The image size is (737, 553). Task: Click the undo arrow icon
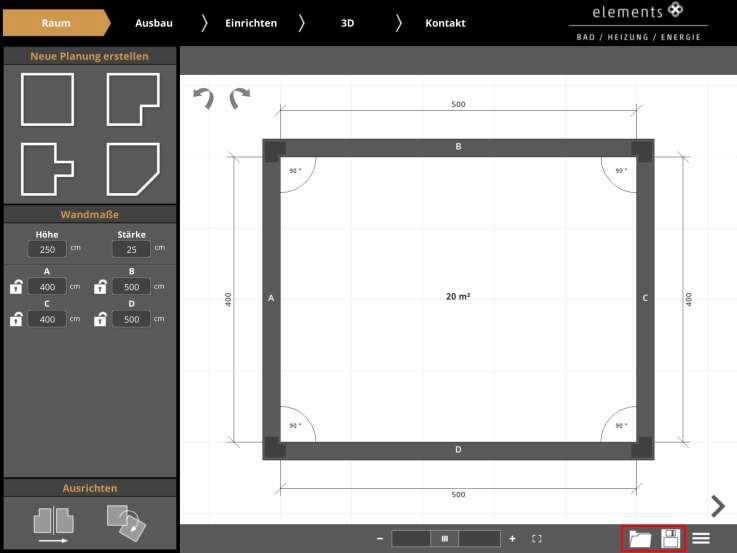[204, 98]
